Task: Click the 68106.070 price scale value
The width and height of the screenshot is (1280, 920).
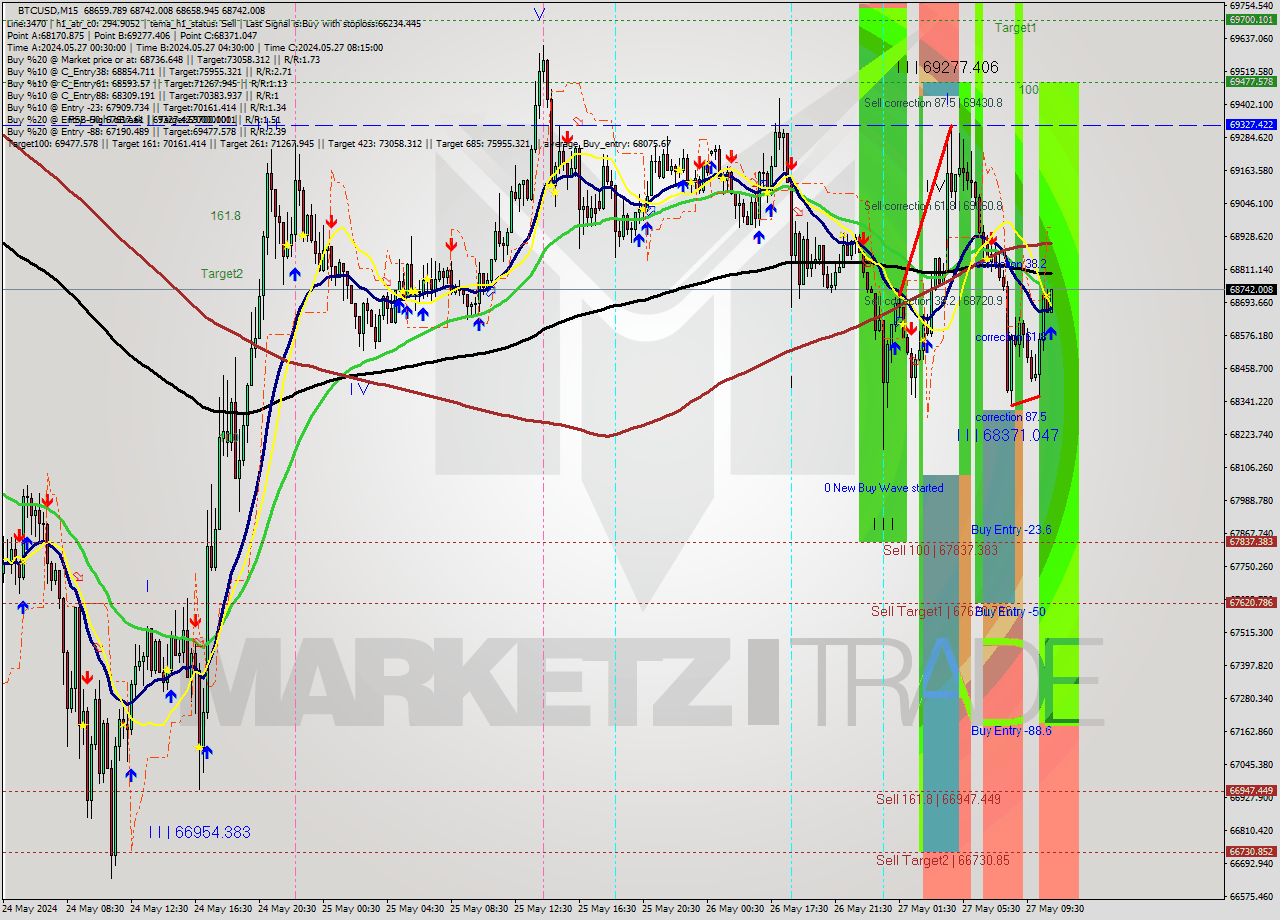Action: (1250, 467)
